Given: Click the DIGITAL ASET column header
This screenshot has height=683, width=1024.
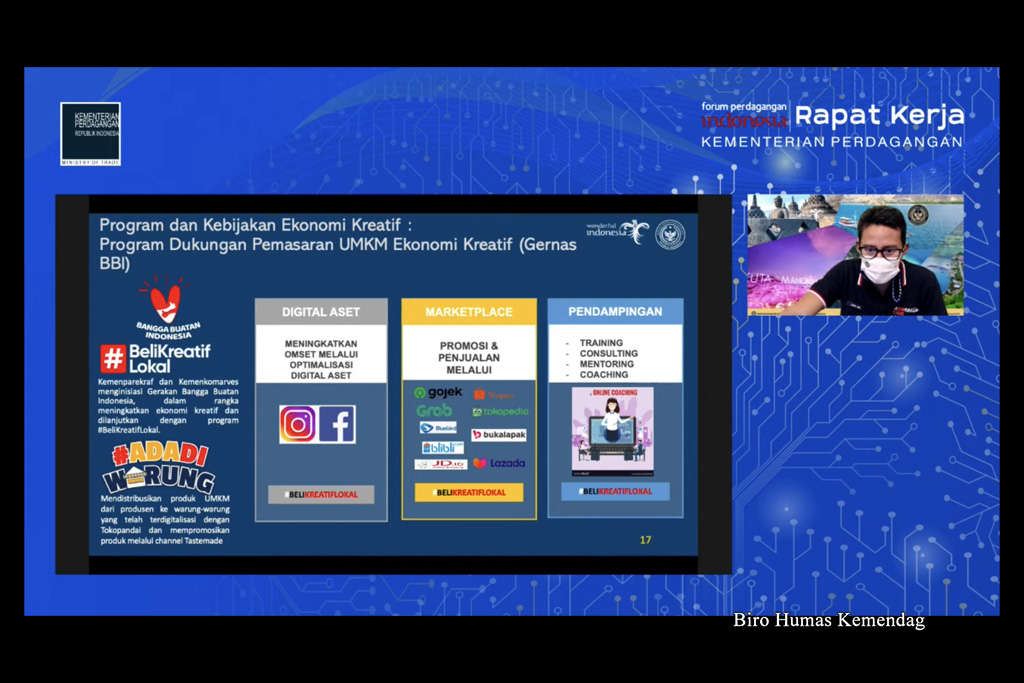Looking at the screenshot, I should pyautogui.click(x=321, y=312).
